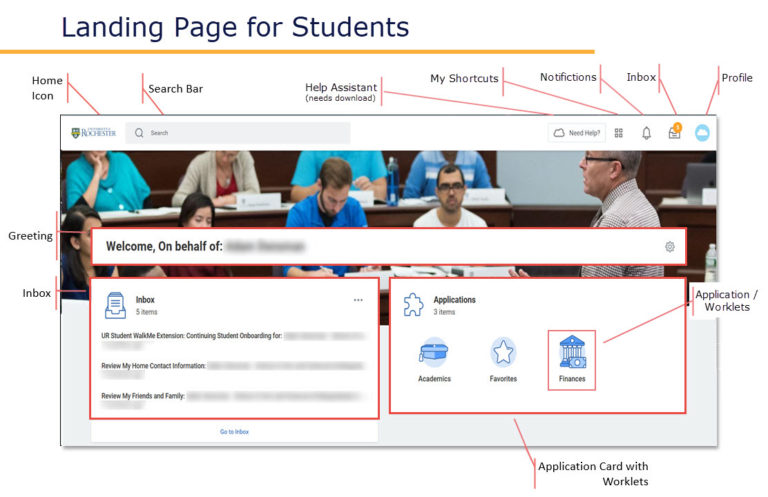Image resolution: width=768 pixels, height=497 pixels.
Task: Follow the Go to Inbox link
Action: click(234, 431)
